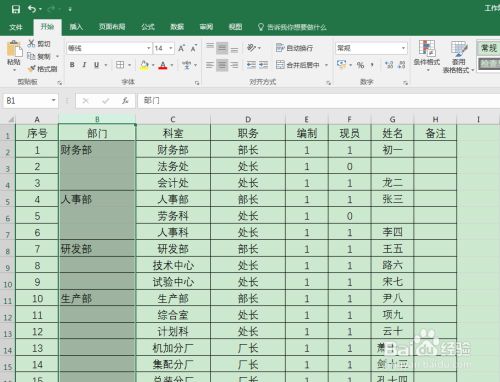Click cell containing 技术中心

pyautogui.click(x=173, y=265)
